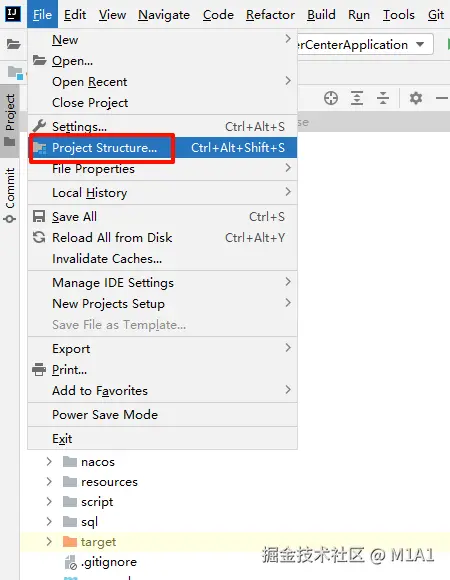Viewport: 450px width, 580px height.
Task: Select Close Project
Action: point(162,102)
